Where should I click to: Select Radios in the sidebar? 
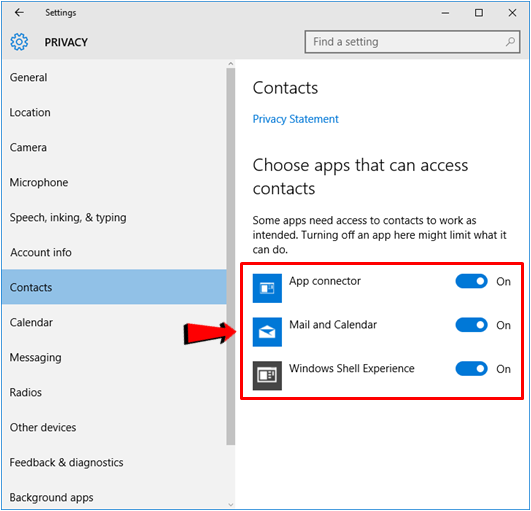tap(114, 392)
